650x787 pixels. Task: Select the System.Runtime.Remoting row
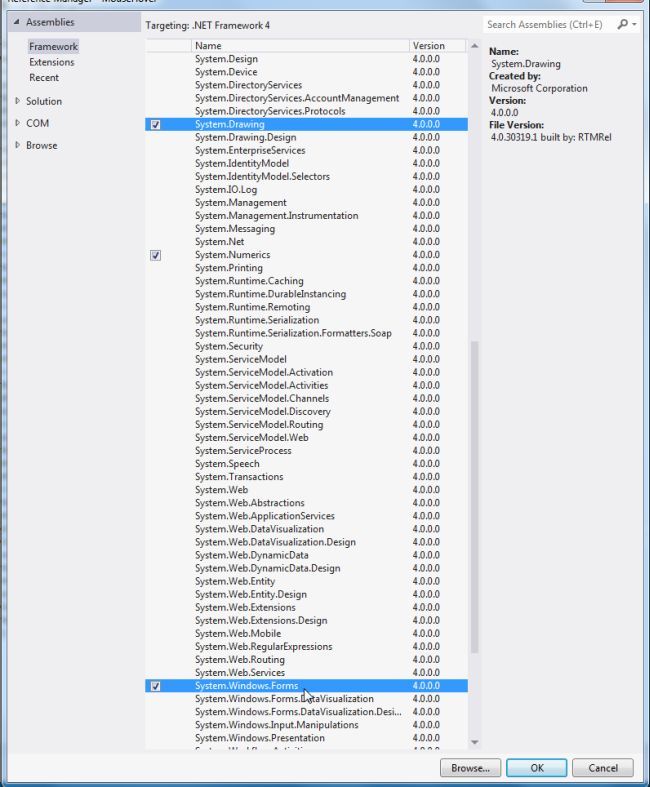(306, 307)
